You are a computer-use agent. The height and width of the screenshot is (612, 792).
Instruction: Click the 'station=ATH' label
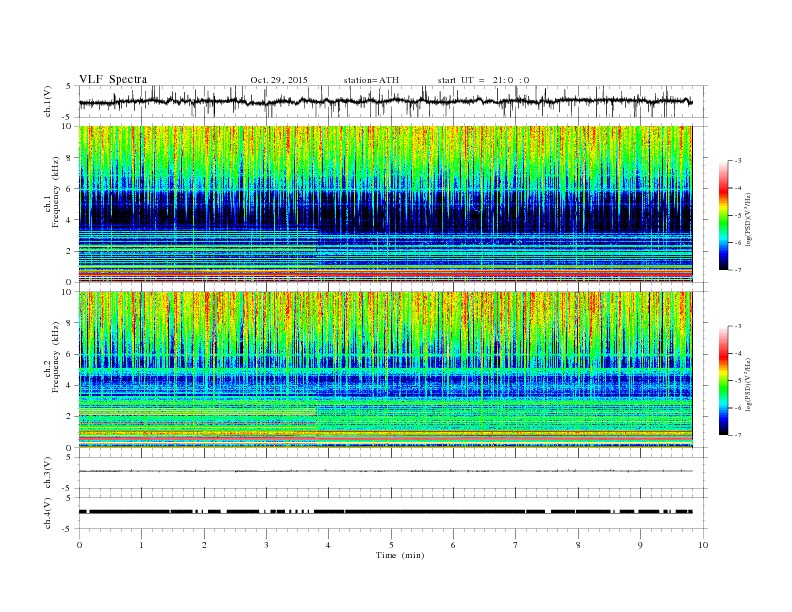click(371, 80)
